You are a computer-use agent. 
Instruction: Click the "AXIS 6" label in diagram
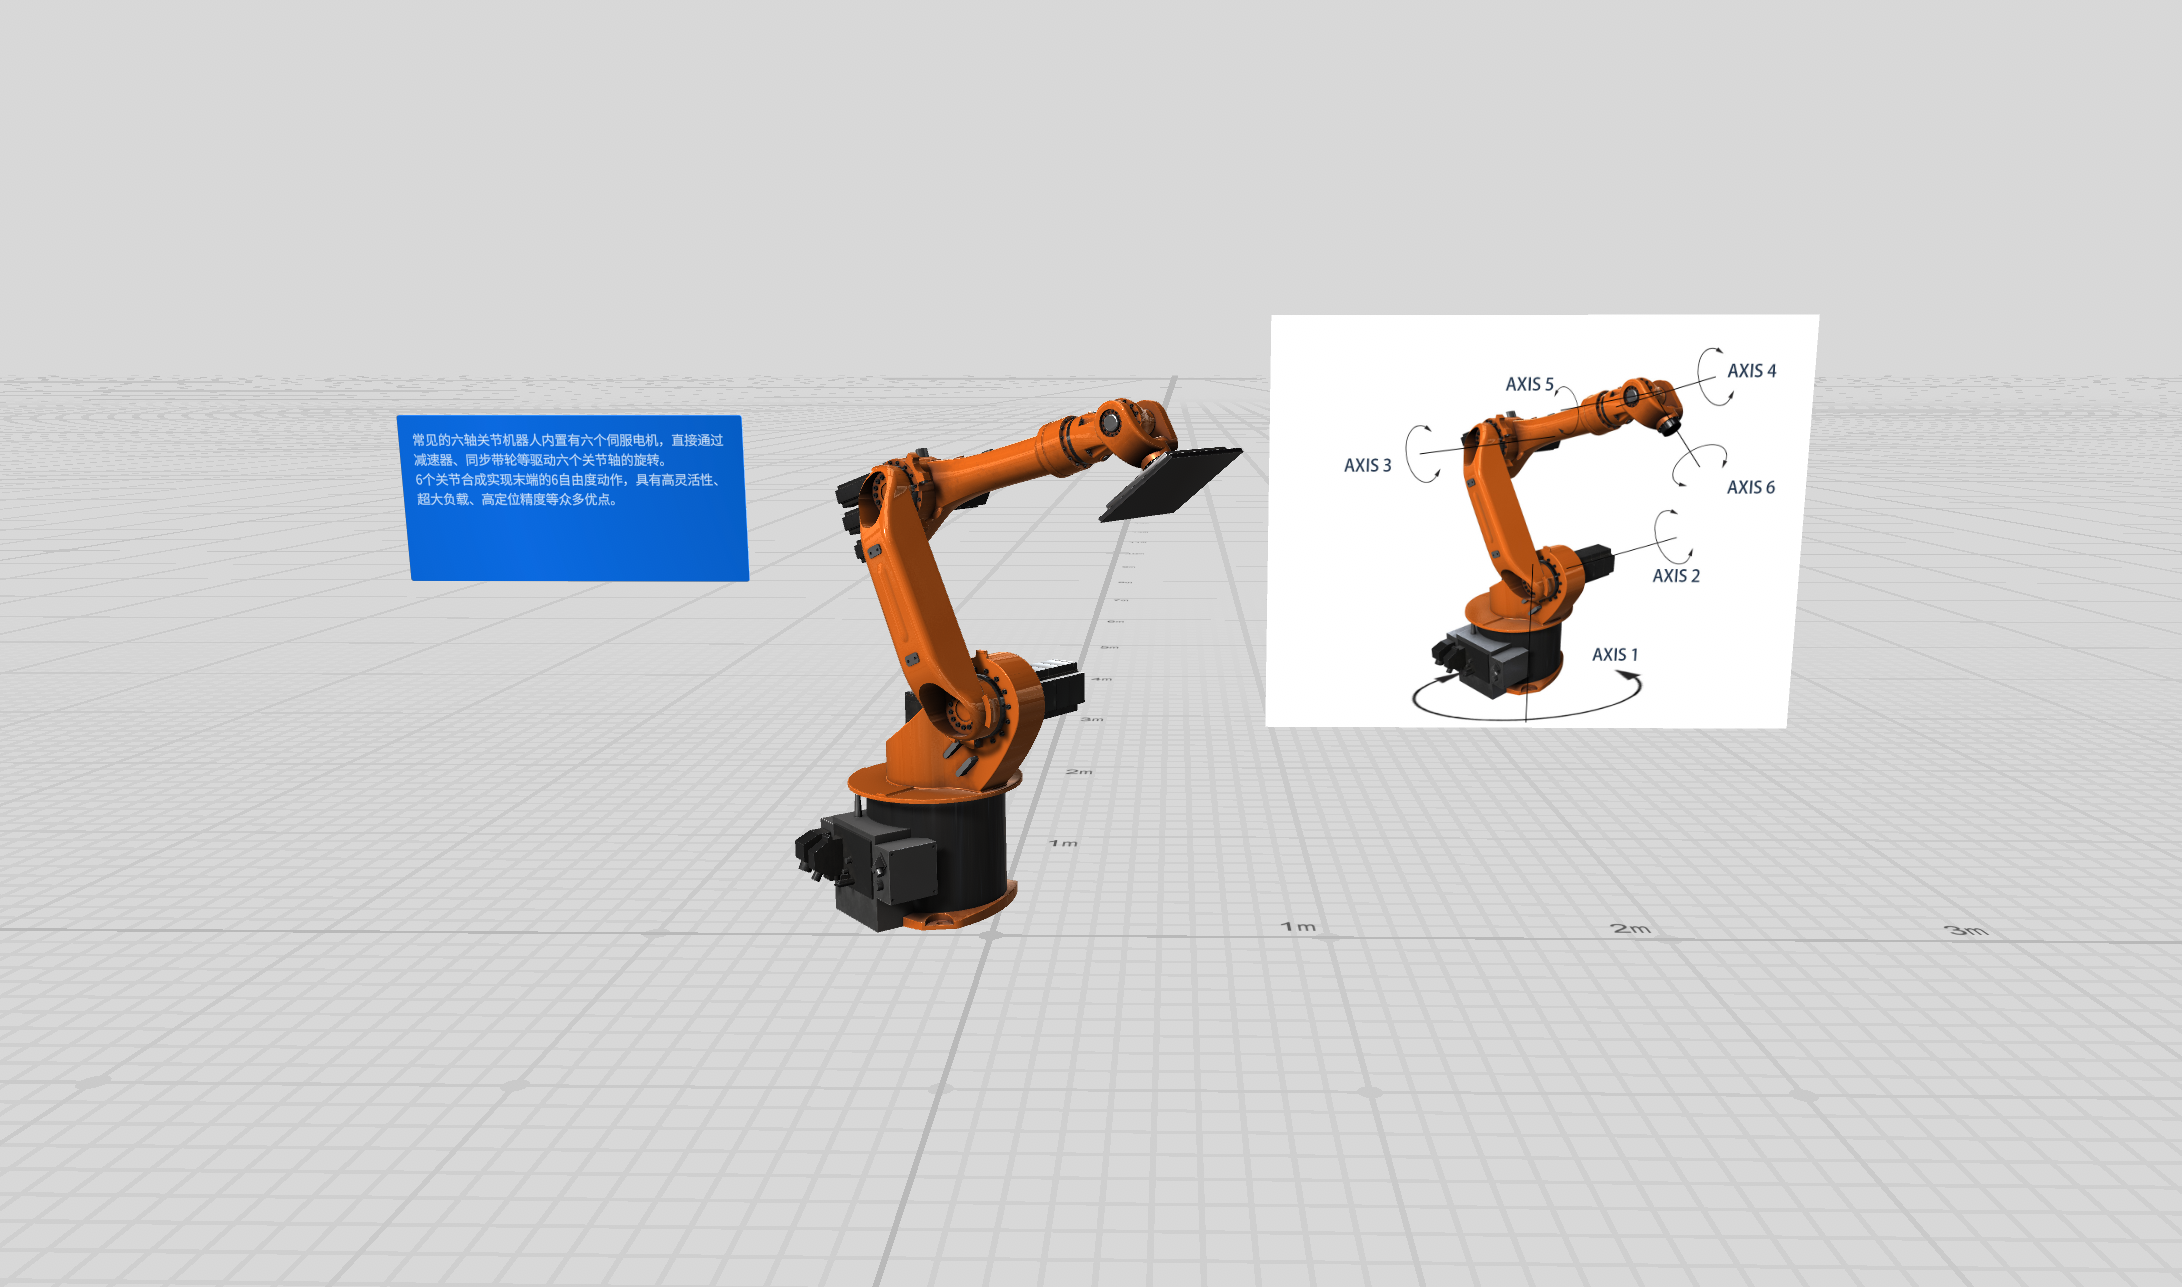click(1751, 487)
